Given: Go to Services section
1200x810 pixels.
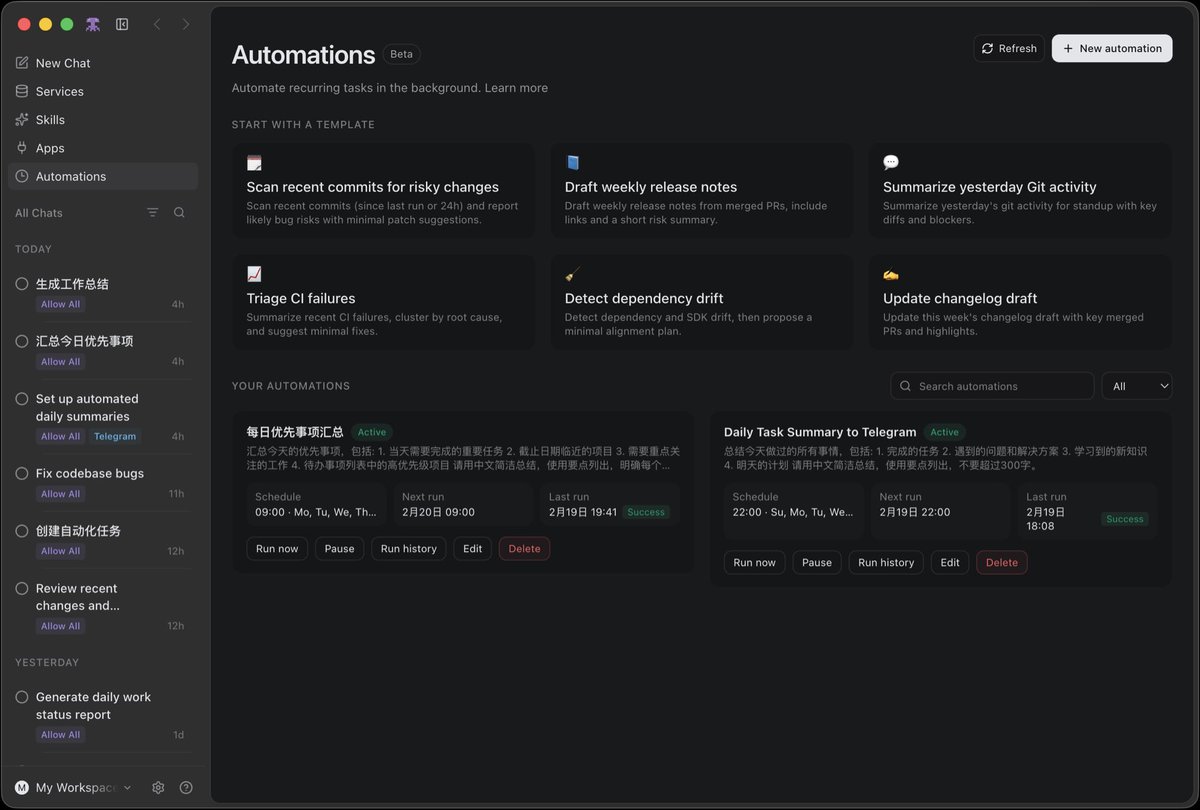Looking at the screenshot, I should [x=103, y=91].
